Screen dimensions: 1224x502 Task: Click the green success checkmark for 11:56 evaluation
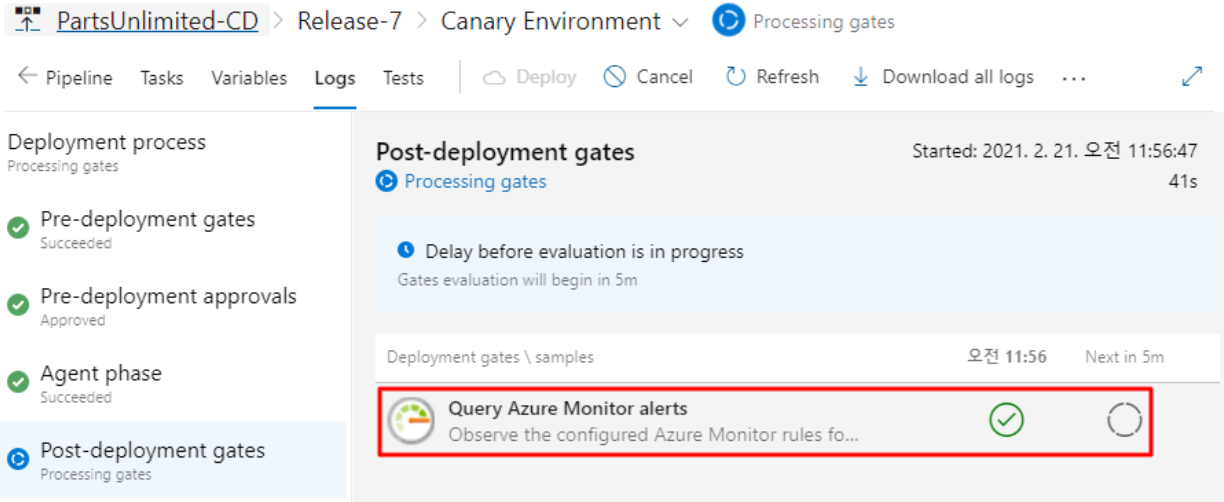click(1007, 421)
